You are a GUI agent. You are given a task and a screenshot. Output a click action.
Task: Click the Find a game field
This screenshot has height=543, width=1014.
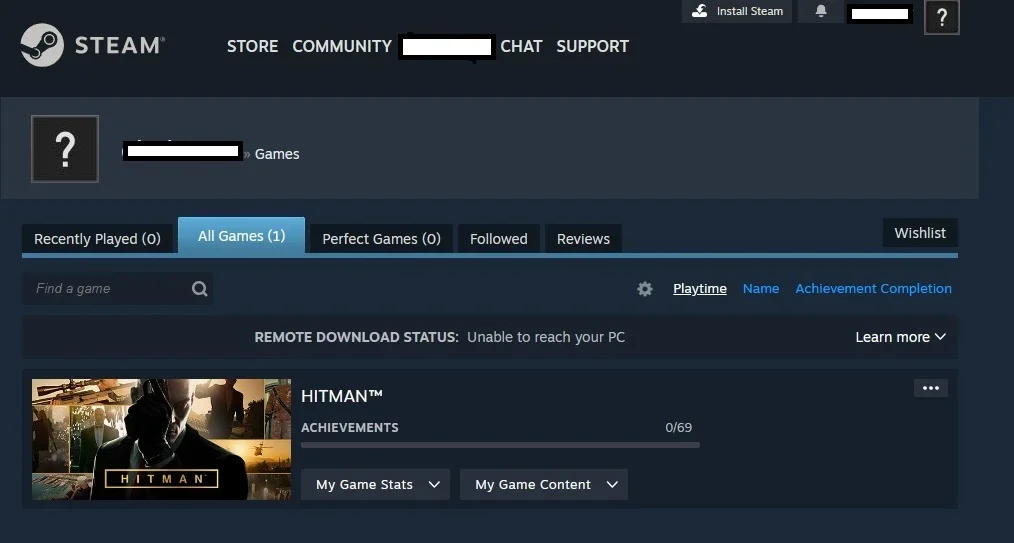117,289
